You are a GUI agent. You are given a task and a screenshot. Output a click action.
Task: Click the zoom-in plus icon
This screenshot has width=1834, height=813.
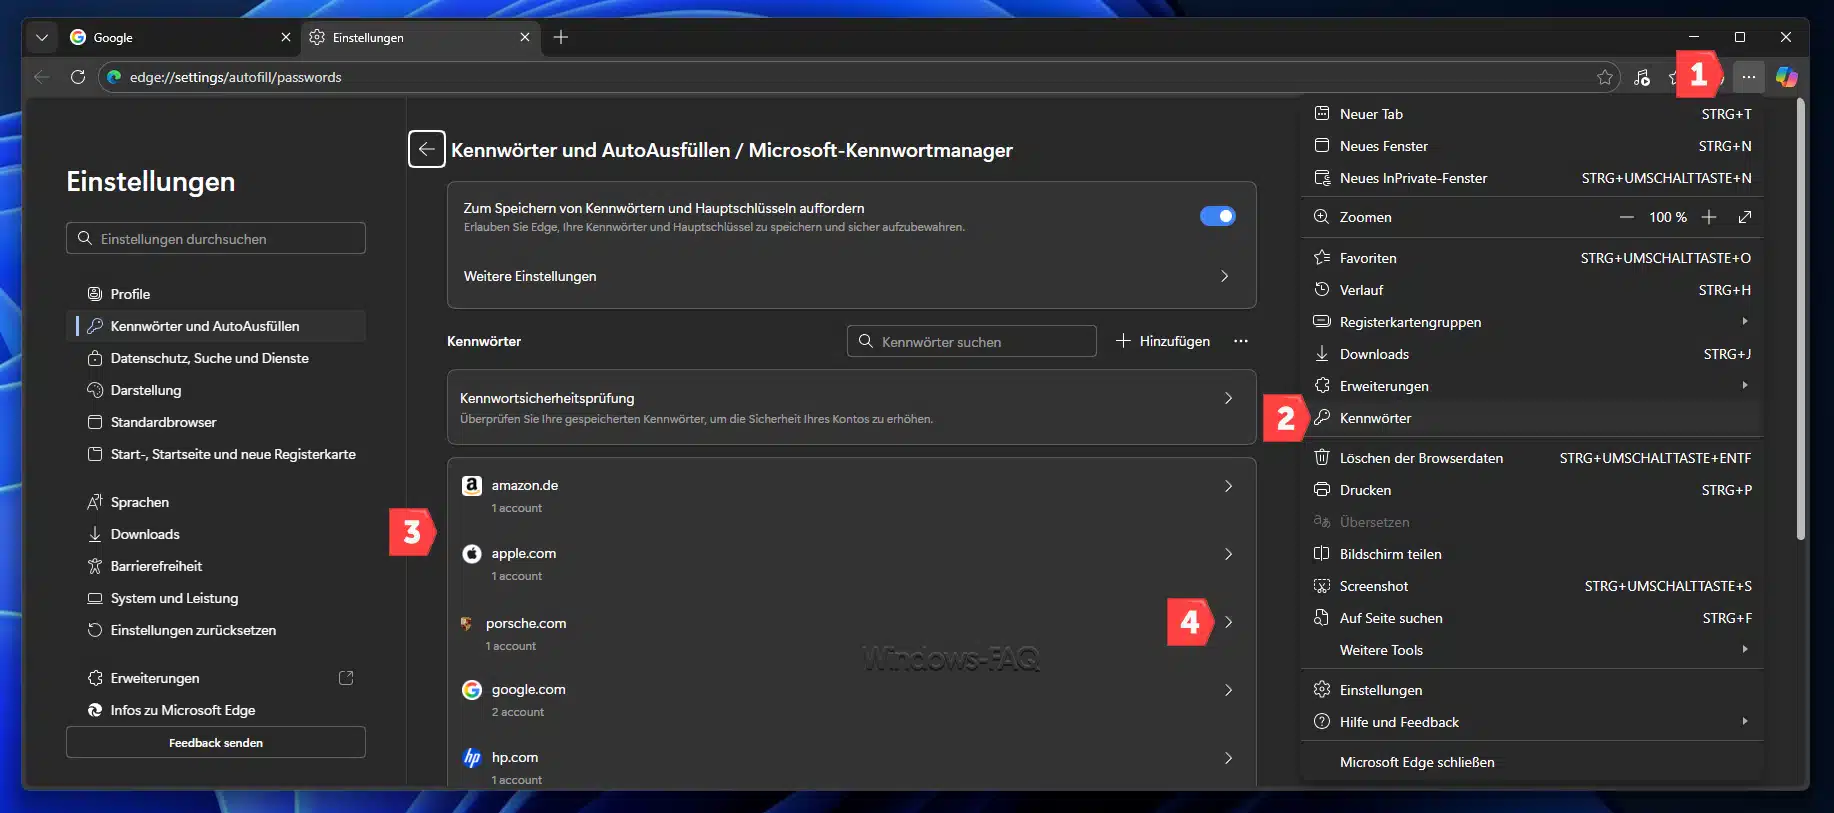pos(1709,217)
